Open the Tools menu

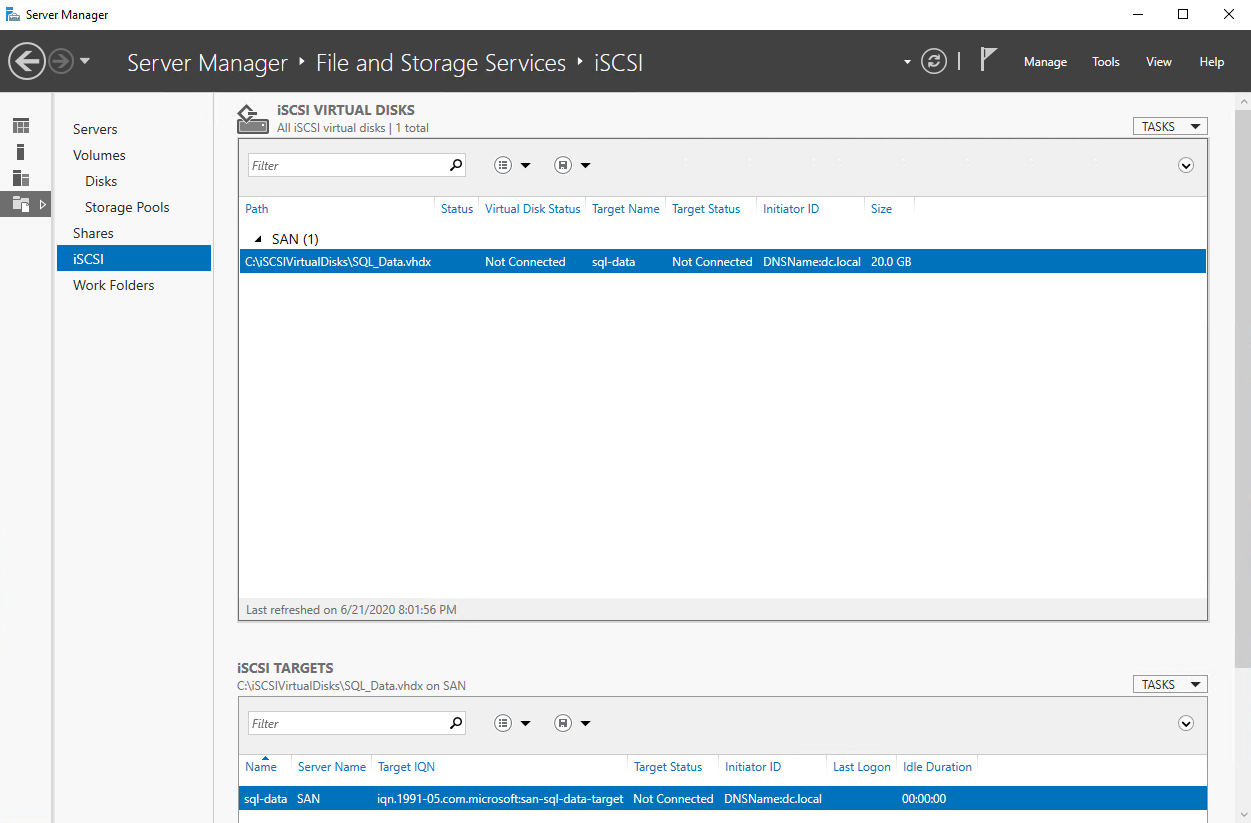1105,62
